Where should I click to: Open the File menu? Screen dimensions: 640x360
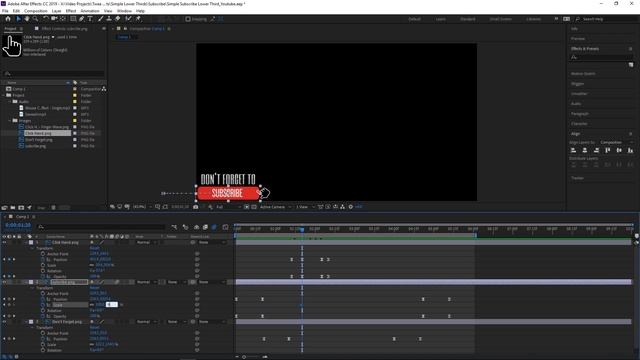(x=5, y=11)
